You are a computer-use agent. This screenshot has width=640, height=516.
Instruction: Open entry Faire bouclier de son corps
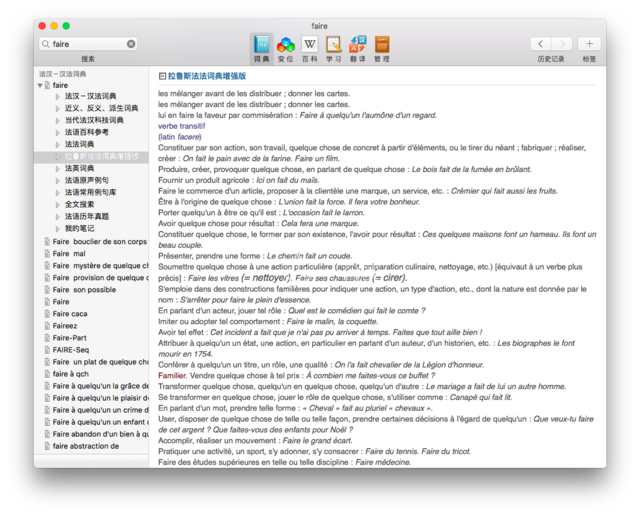pos(100,242)
